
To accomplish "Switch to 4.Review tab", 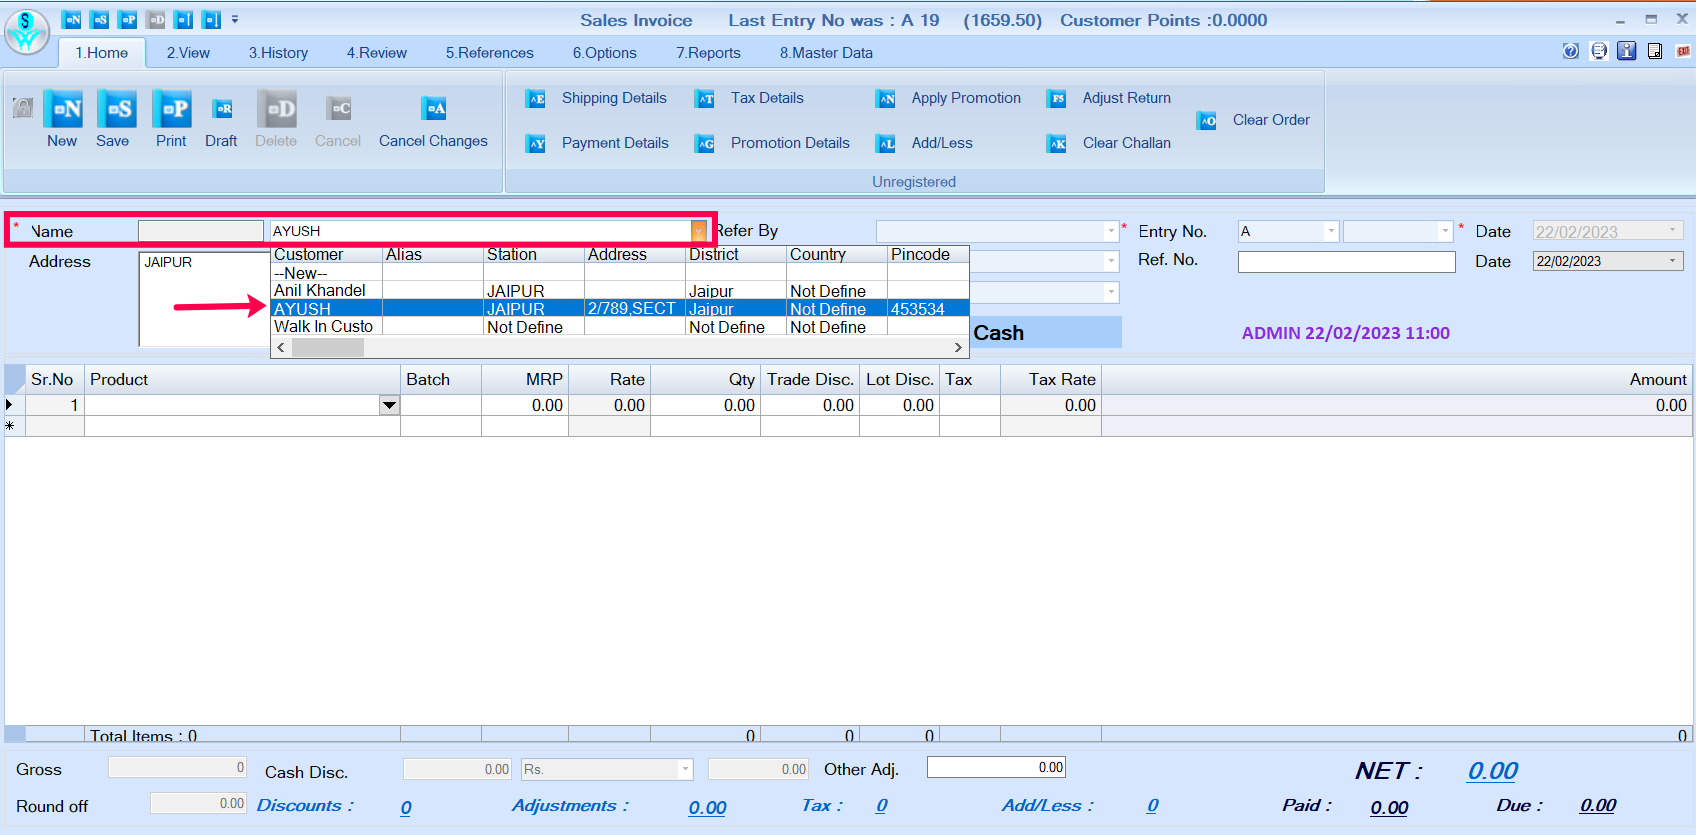I will (x=377, y=53).
